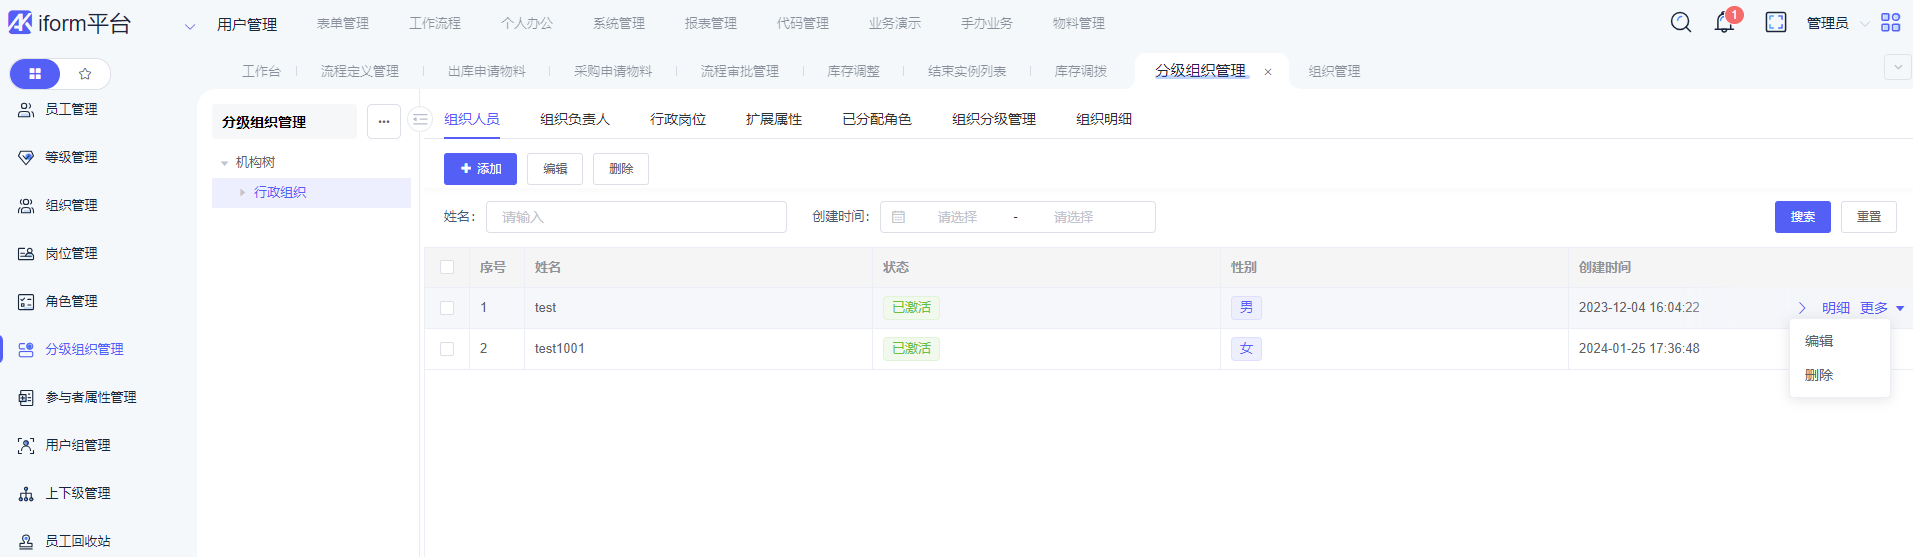Expand the 行政组织 tree node
The image size is (1913, 557).
(x=242, y=192)
